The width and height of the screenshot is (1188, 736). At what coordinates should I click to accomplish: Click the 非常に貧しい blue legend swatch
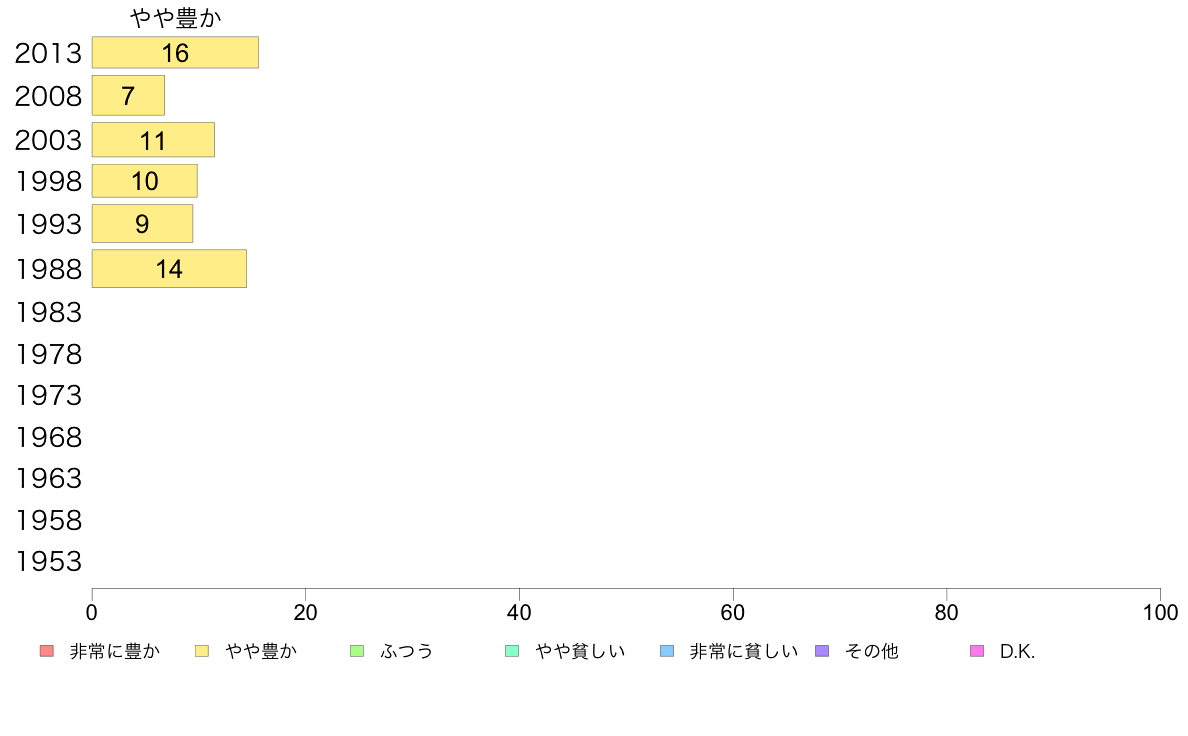[667, 651]
